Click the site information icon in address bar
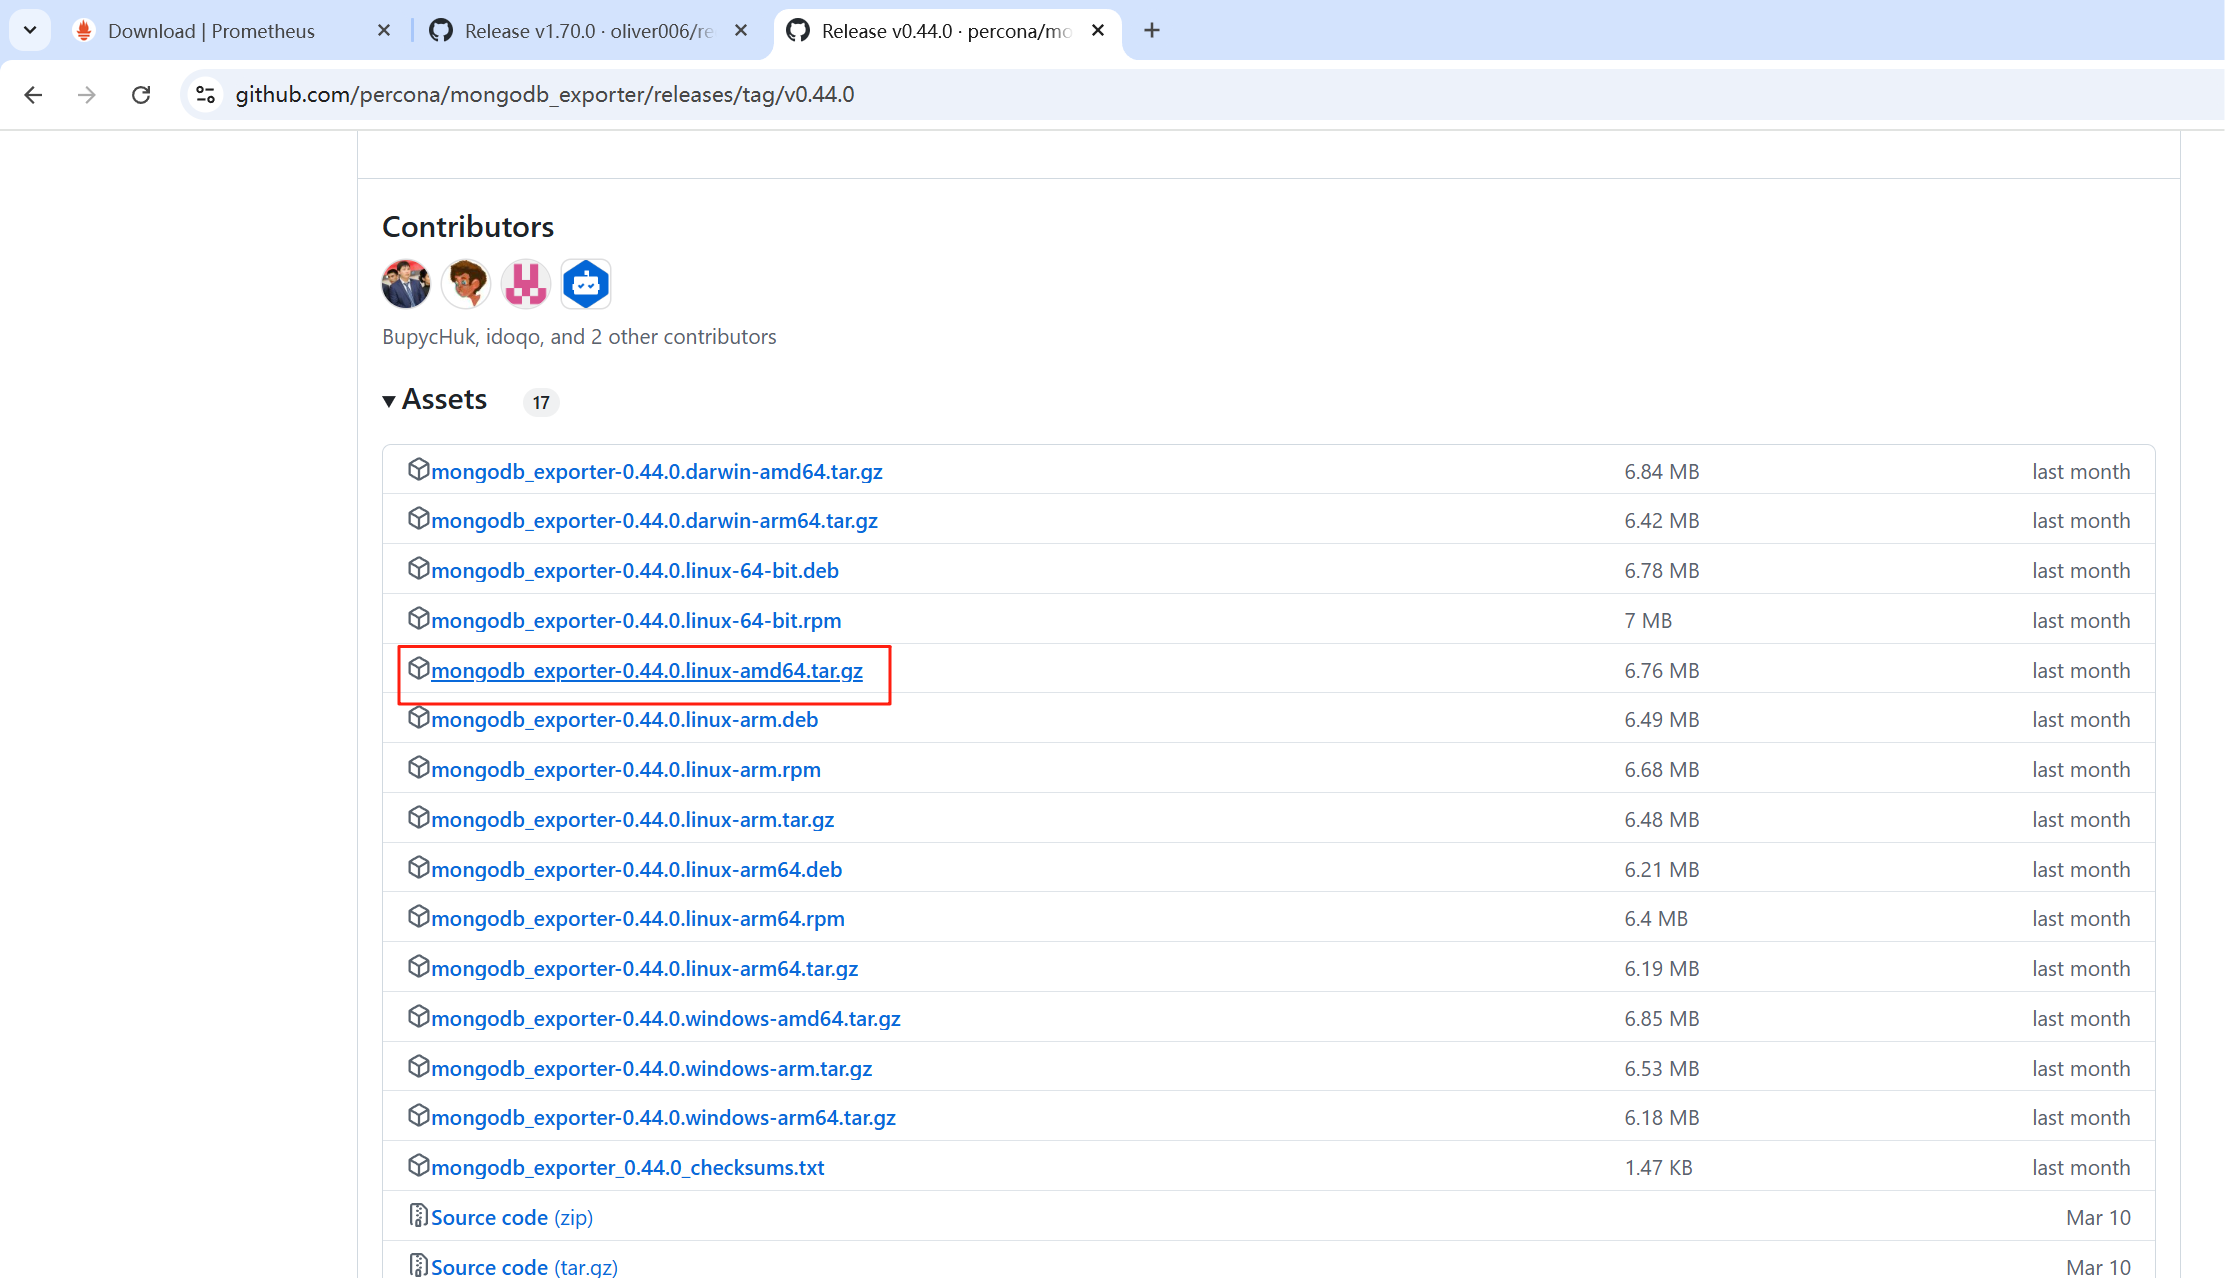Viewport: 2225px width, 1278px height. pos(205,94)
